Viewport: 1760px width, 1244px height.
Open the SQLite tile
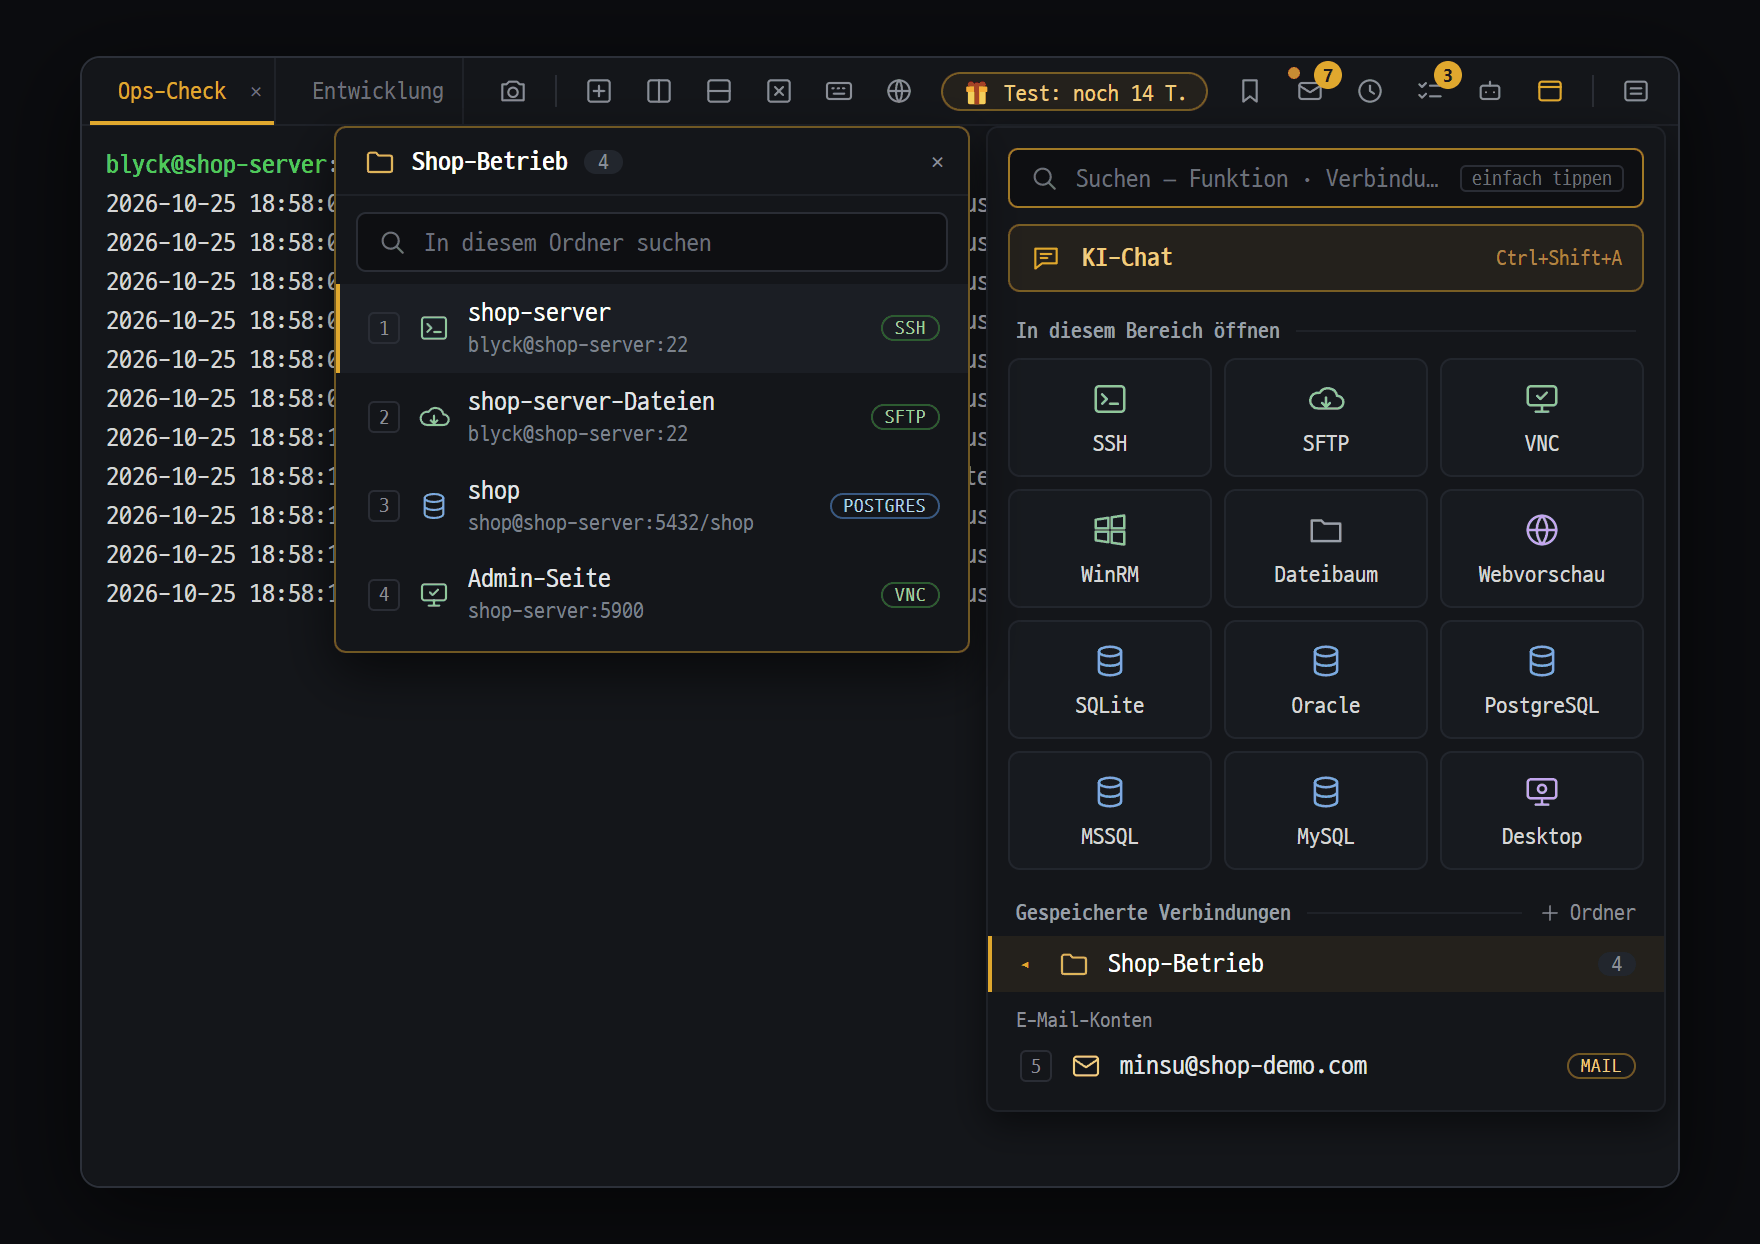1110,680
